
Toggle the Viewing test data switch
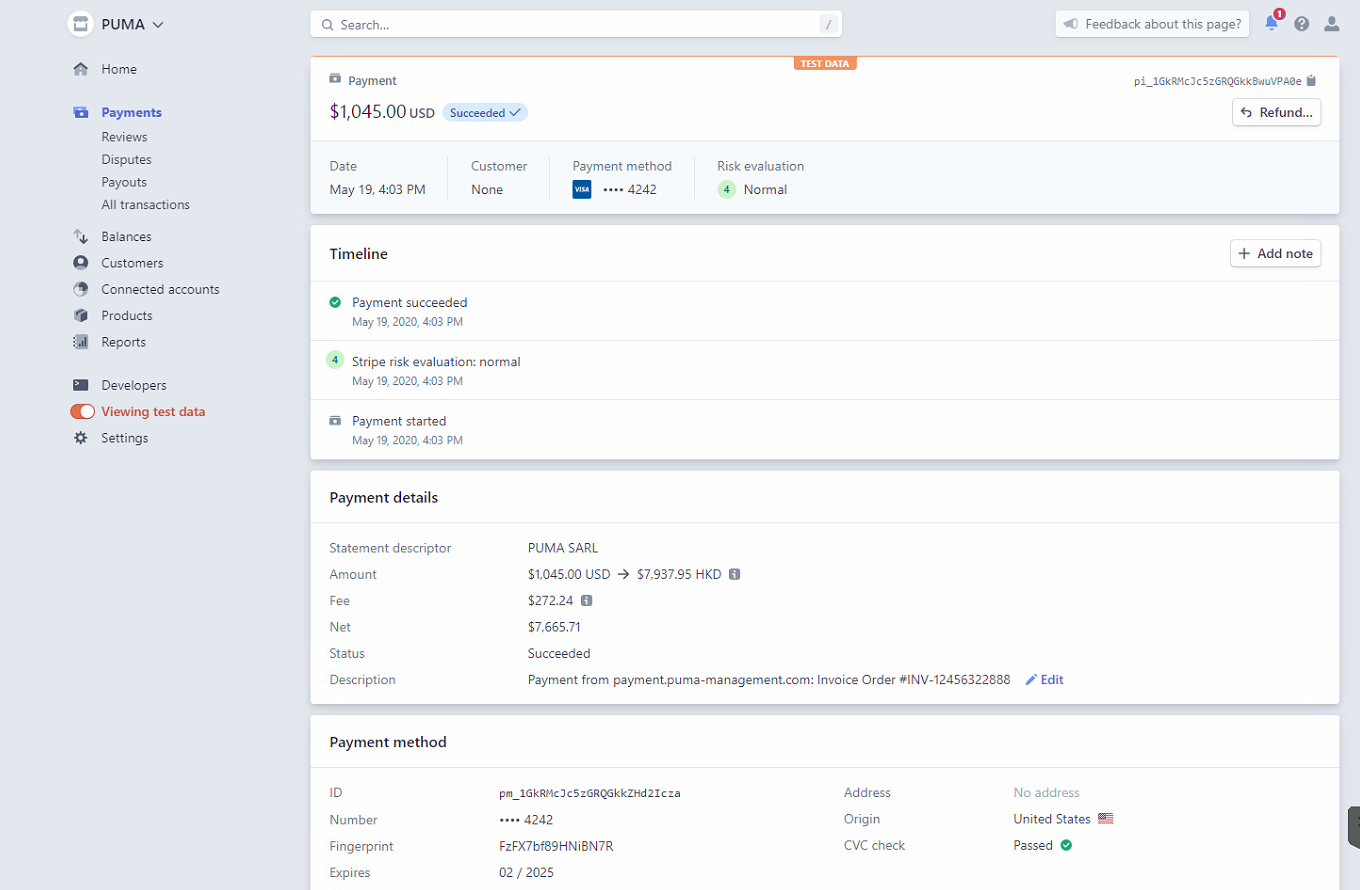[82, 412]
